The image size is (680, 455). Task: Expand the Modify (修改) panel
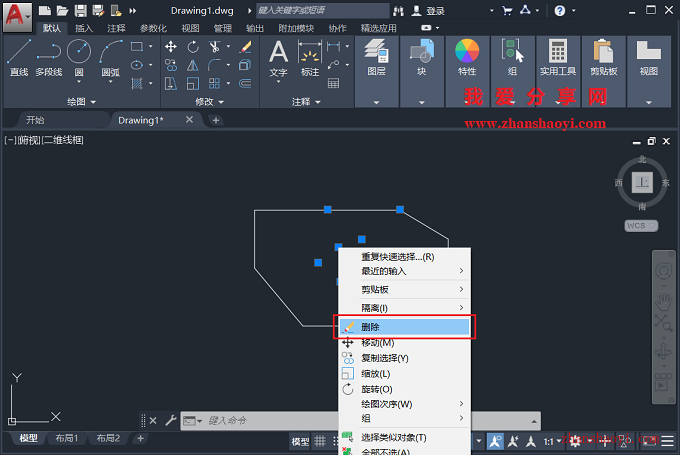[209, 102]
